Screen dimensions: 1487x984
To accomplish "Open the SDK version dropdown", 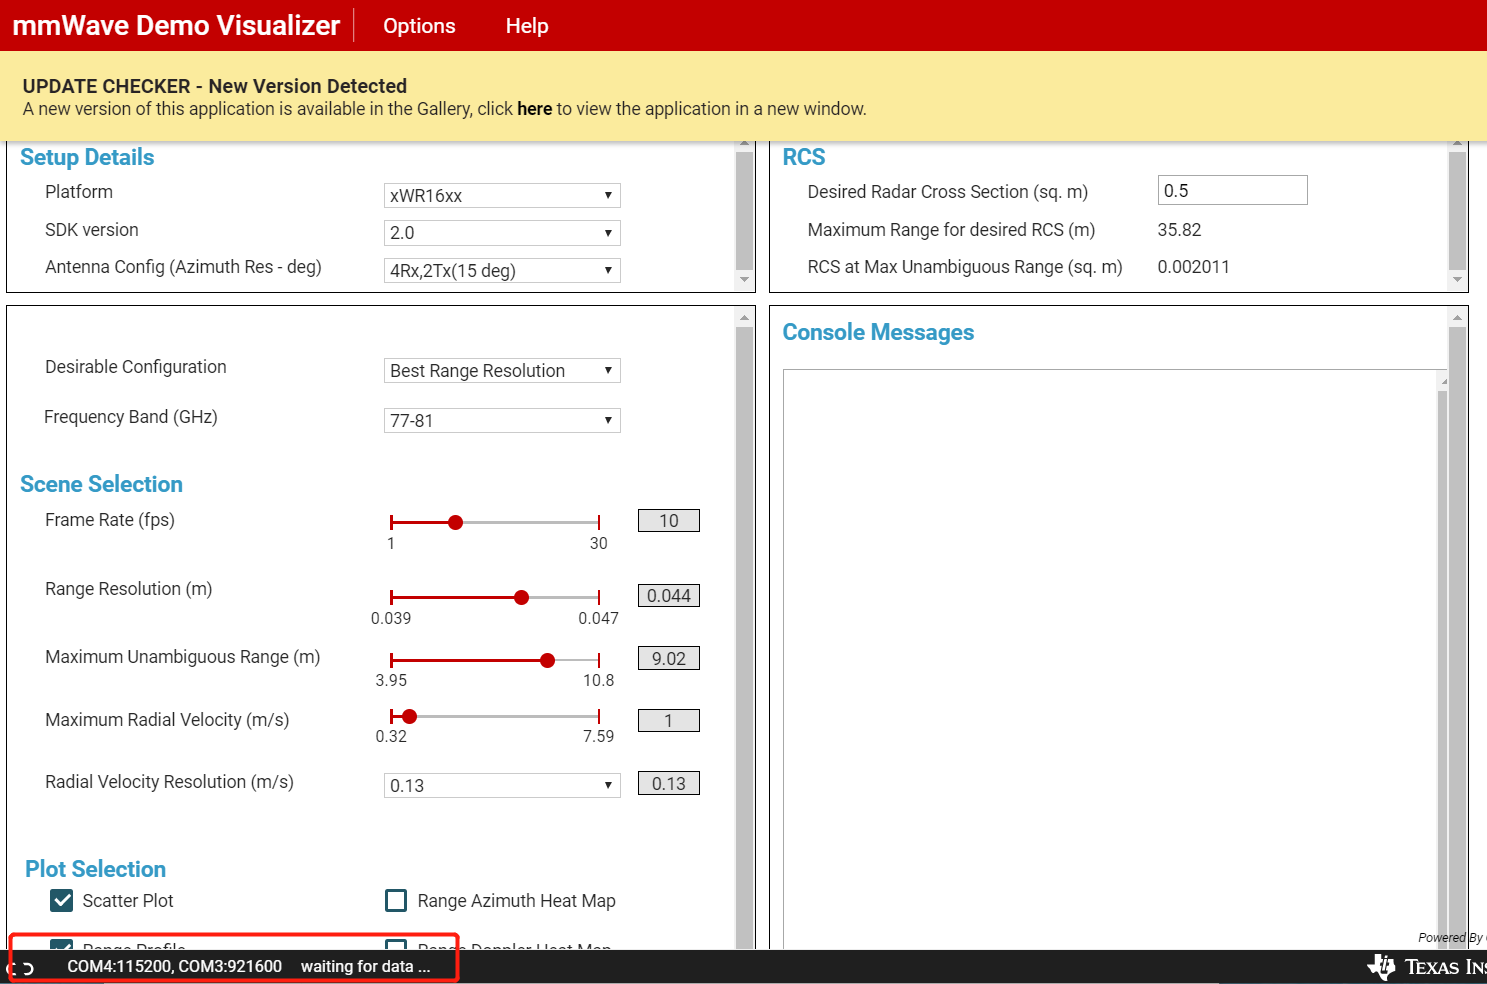I will pos(502,233).
